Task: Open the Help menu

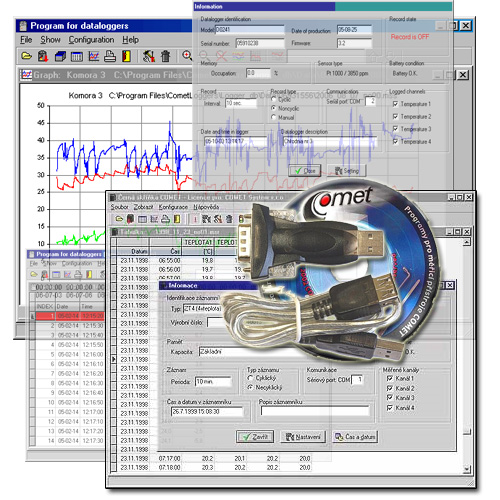Action: [x=130, y=40]
